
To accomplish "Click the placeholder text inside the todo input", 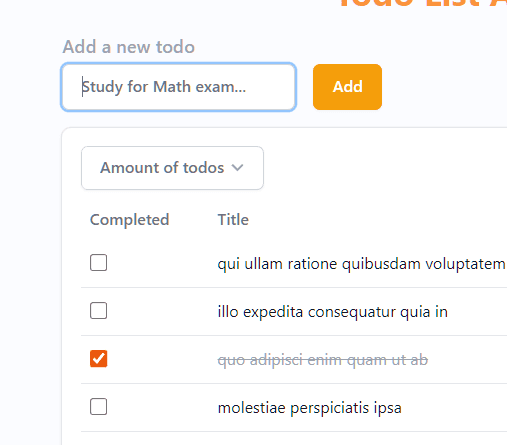I will point(164,87).
